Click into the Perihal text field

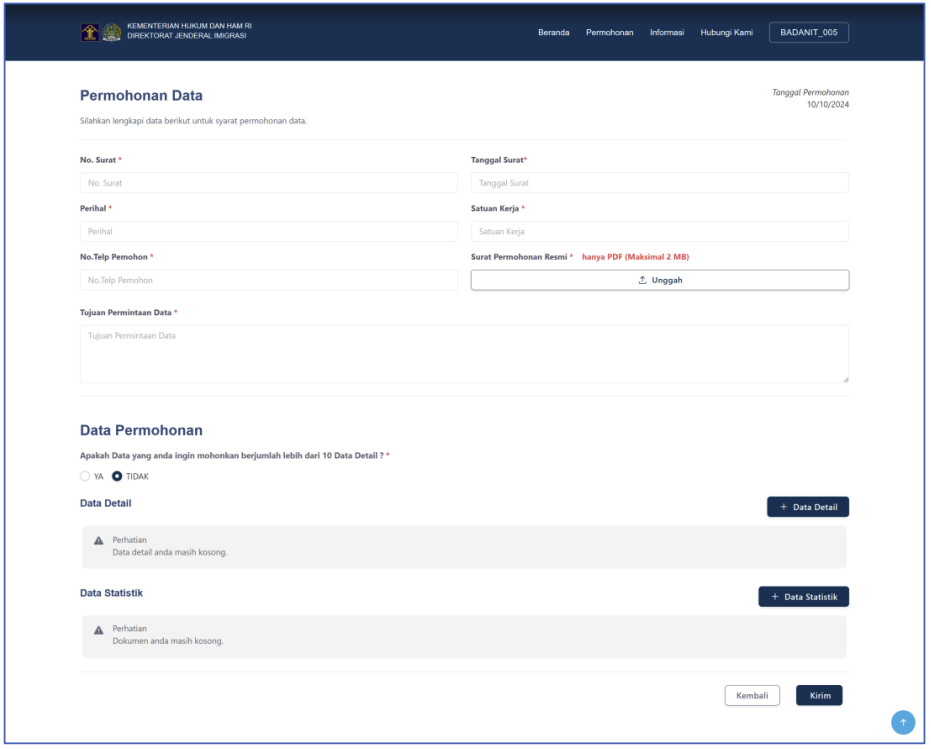[x=268, y=232]
